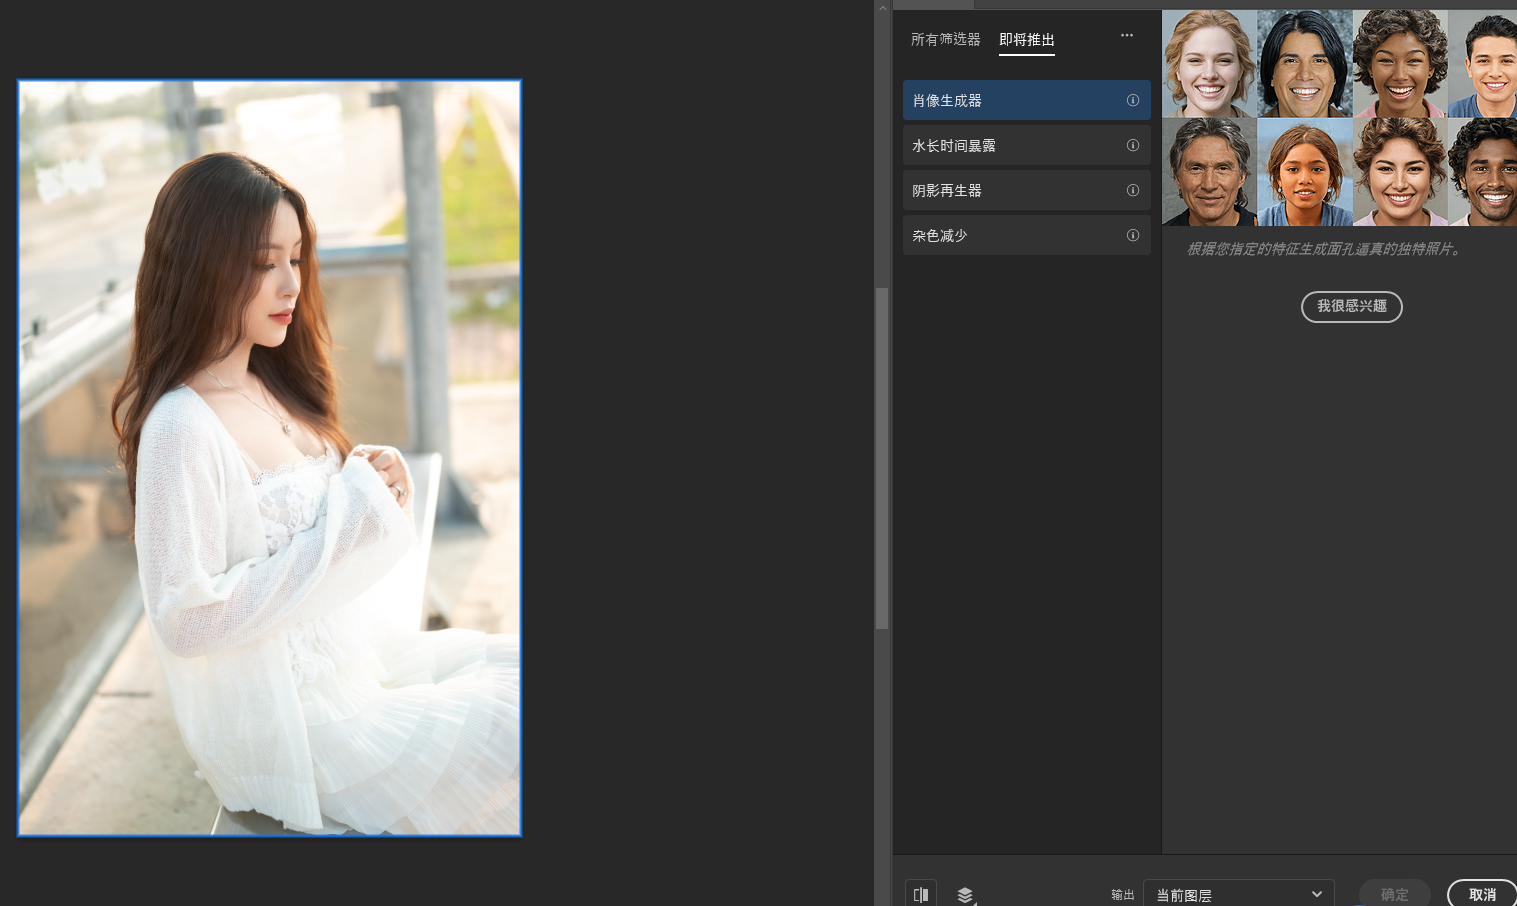Click the 确定 button
The height and width of the screenshot is (906, 1517).
pyautogui.click(x=1394, y=894)
